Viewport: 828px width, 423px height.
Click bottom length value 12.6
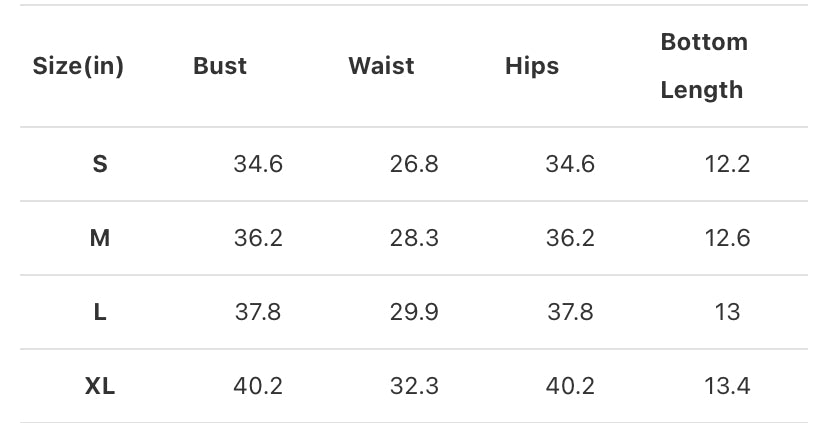coord(727,238)
